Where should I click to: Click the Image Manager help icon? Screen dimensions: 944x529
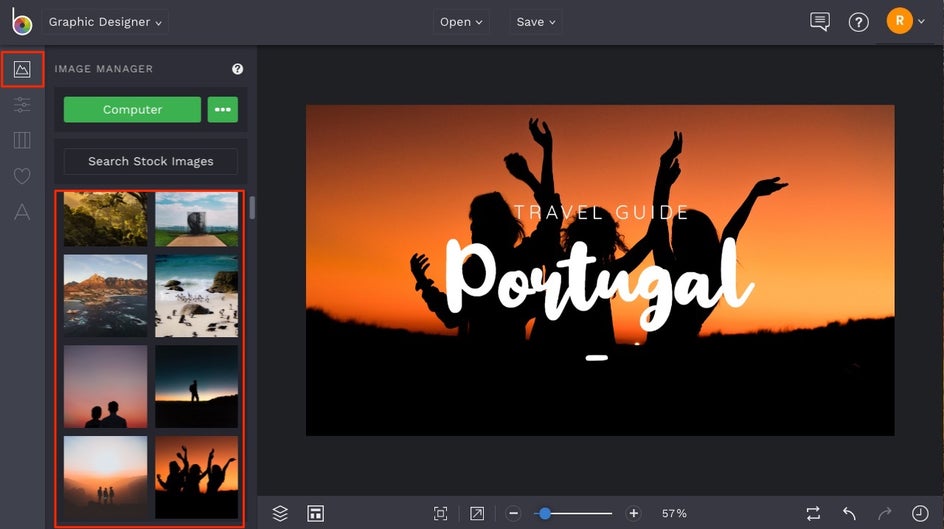click(x=238, y=69)
